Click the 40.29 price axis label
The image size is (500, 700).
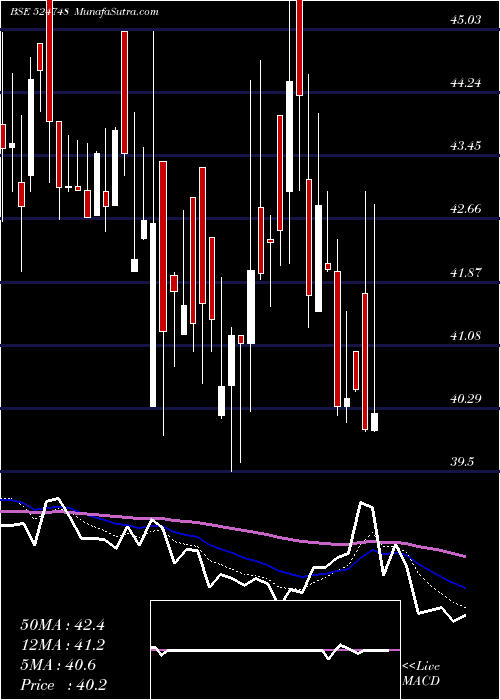[468, 398]
